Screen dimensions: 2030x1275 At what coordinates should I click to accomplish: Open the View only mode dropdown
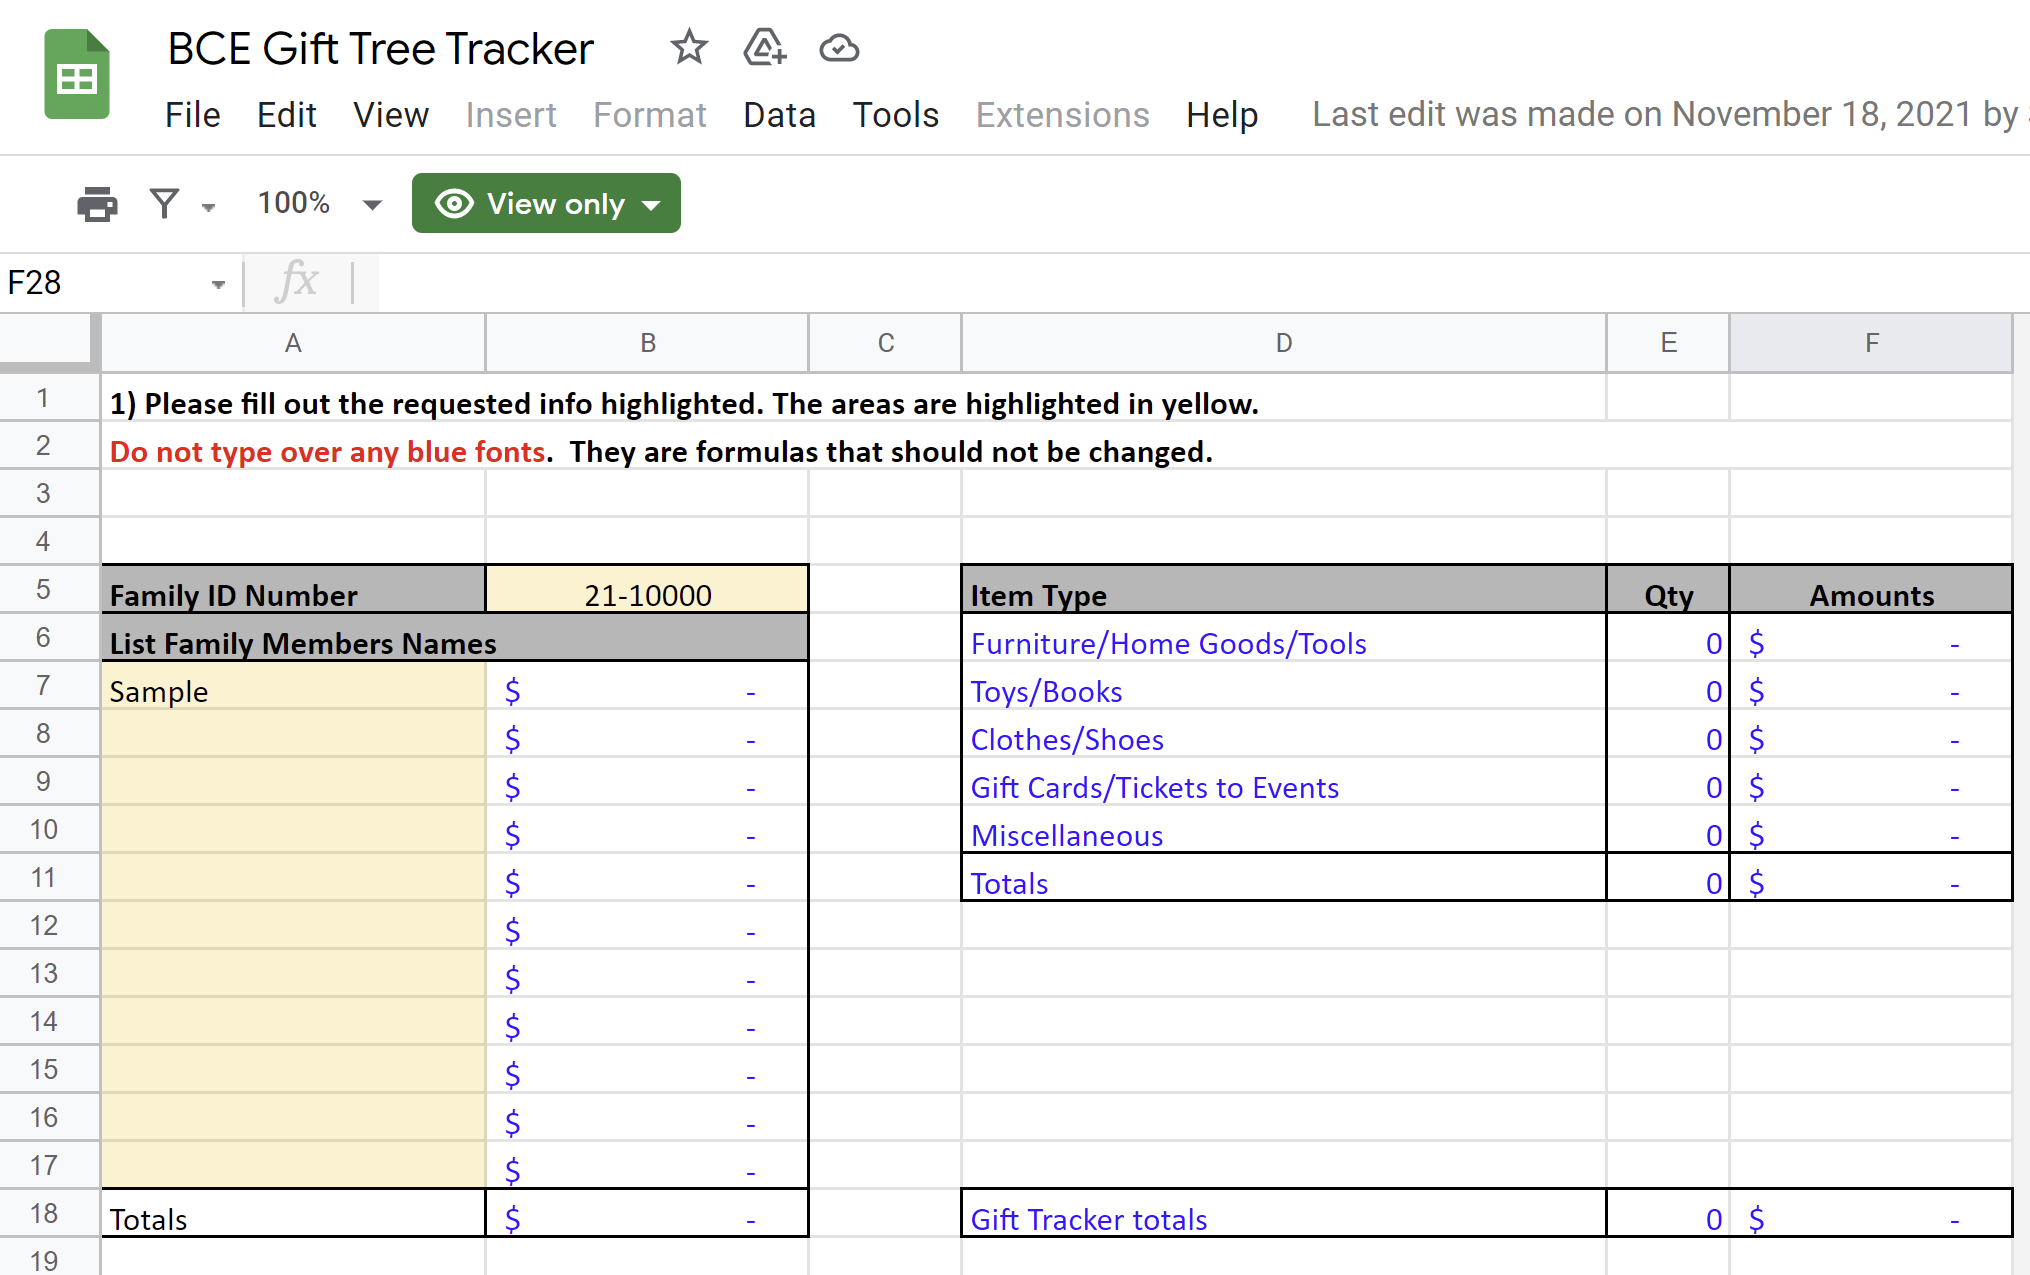click(x=652, y=205)
